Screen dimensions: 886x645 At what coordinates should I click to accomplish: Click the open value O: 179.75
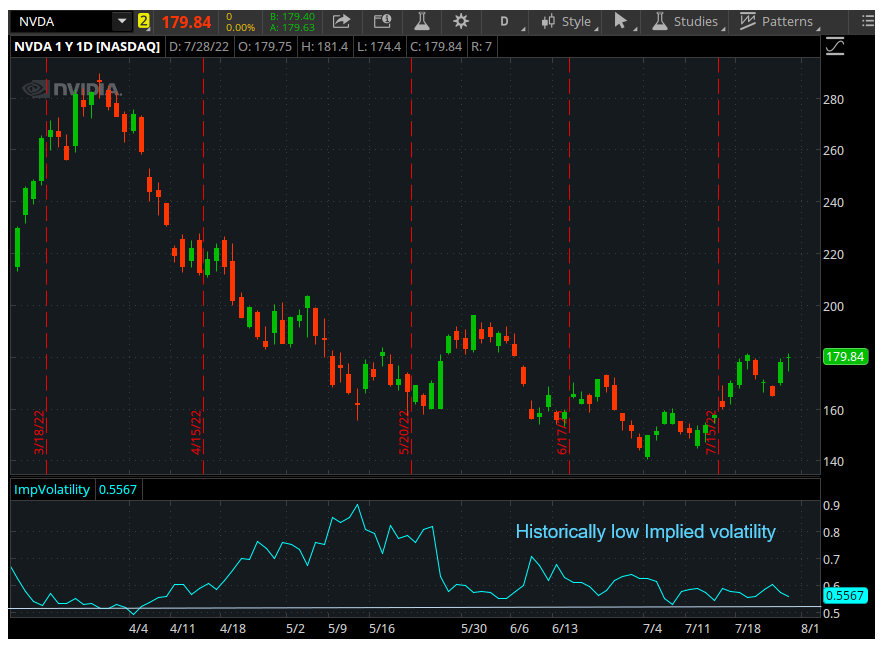pos(265,46)
